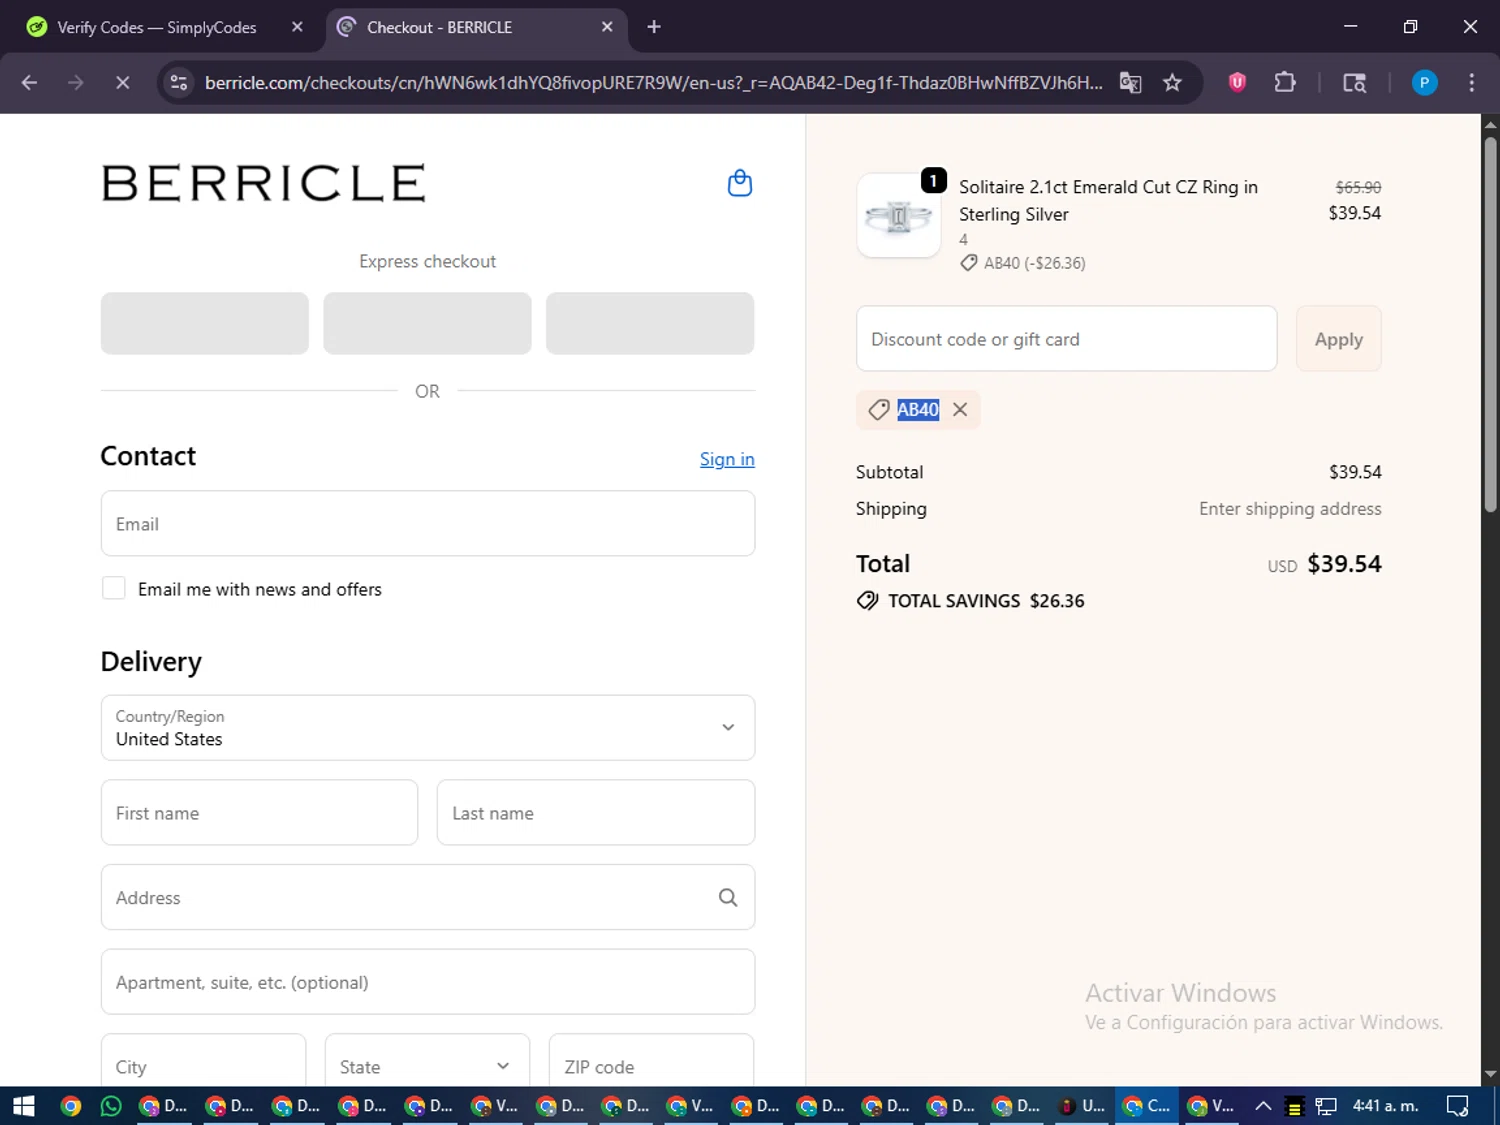This screenshot has width=1500, height=1125.
Task: Open the Country/Region dropdown
Action: 427,728
